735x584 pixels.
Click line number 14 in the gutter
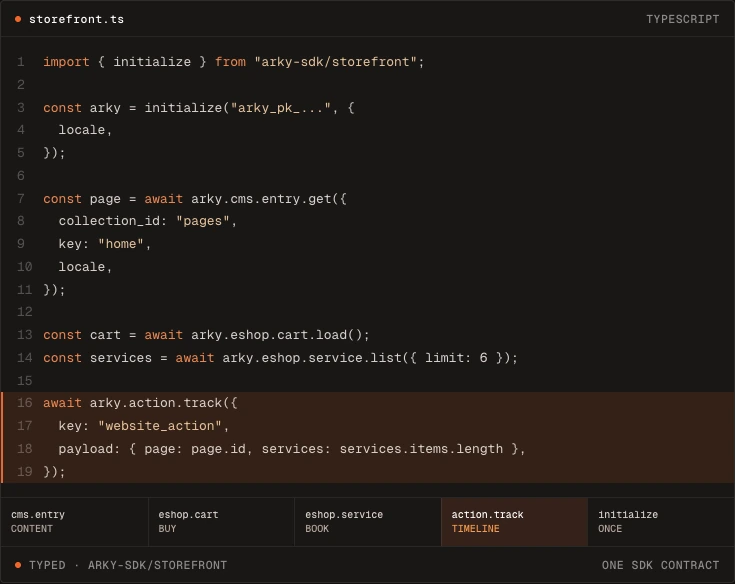(24, 358)
